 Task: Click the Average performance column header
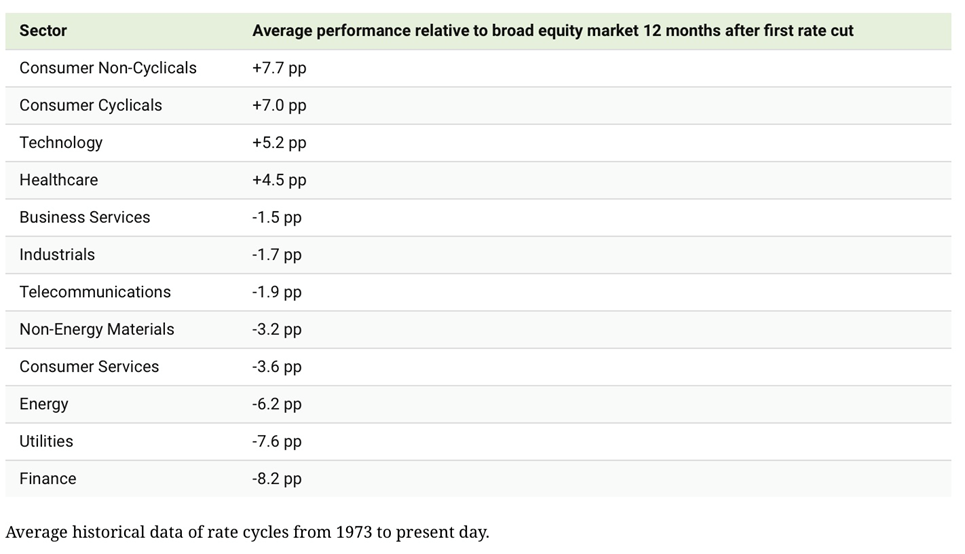[552, 30]
